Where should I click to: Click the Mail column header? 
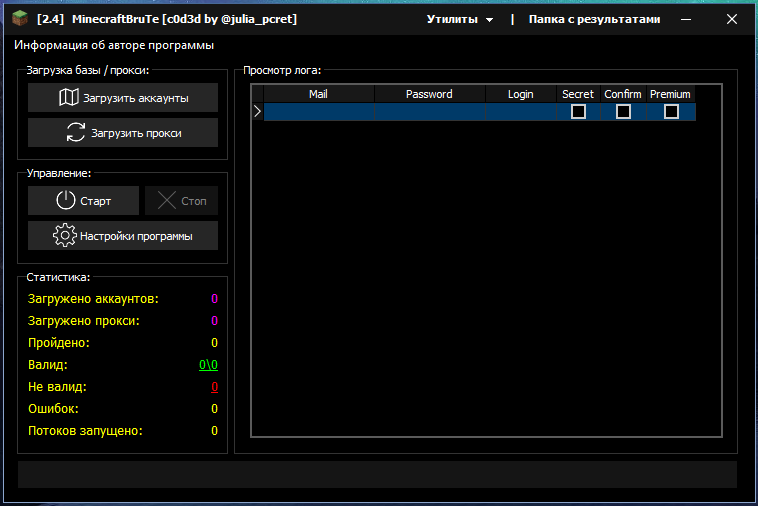click(x=319, y=94)
